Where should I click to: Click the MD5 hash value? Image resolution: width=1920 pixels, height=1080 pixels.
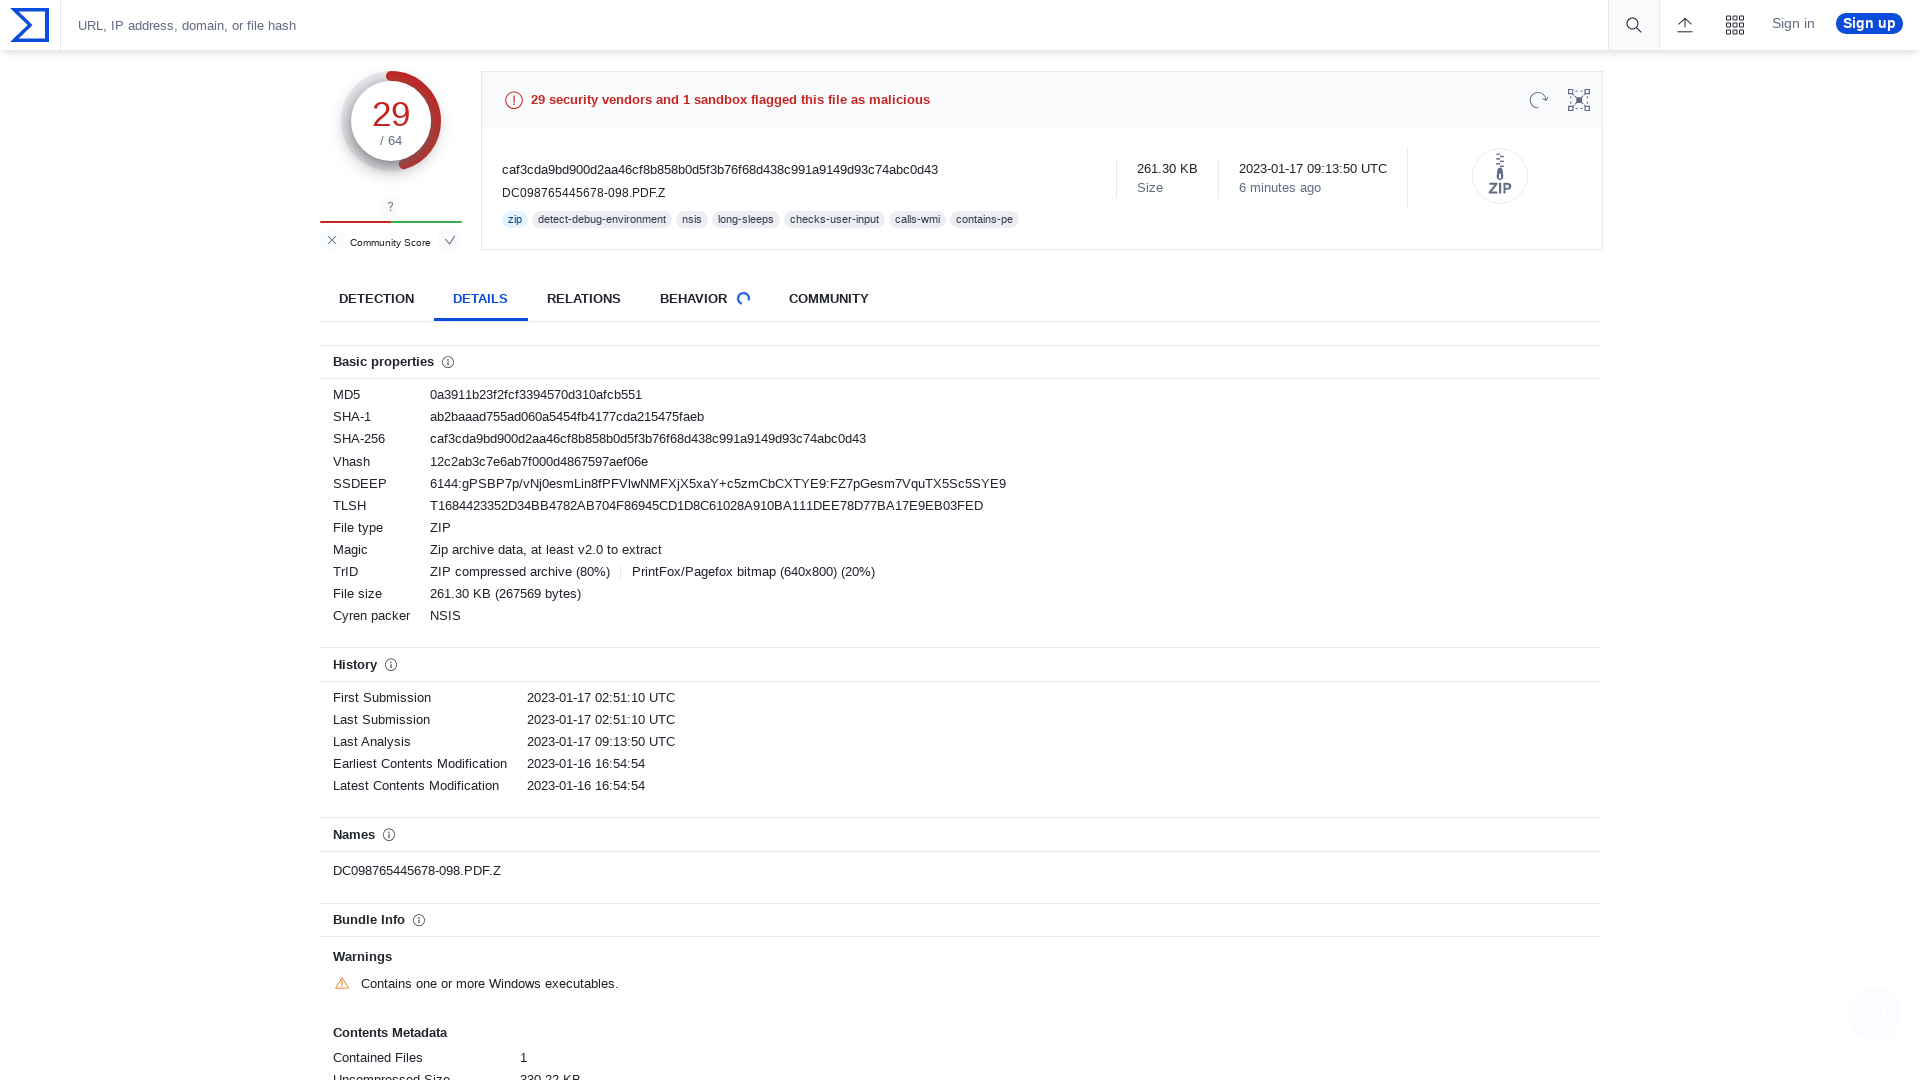[x=536, y=395]
